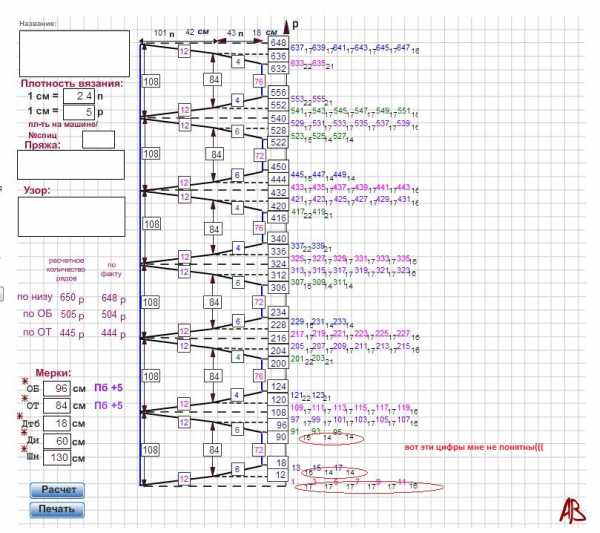The height and width of the screenshot is (533, 600).
Task: Click the row value box 648
Action: (x=279, y=44)
